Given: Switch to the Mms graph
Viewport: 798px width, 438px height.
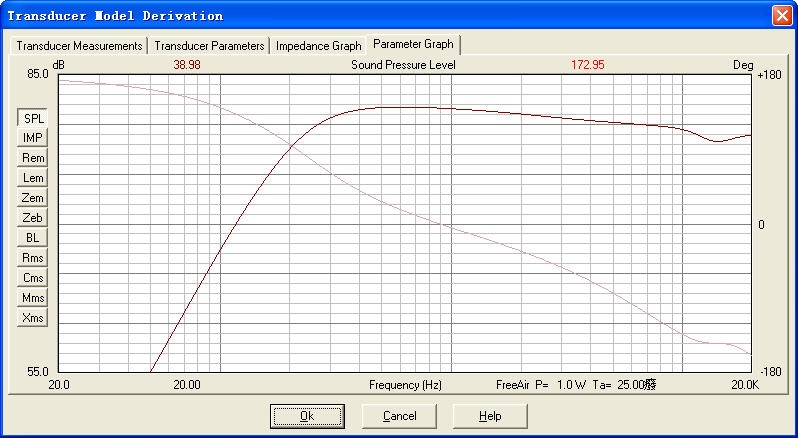Looking at the screenshot, I should click(33, 298).
